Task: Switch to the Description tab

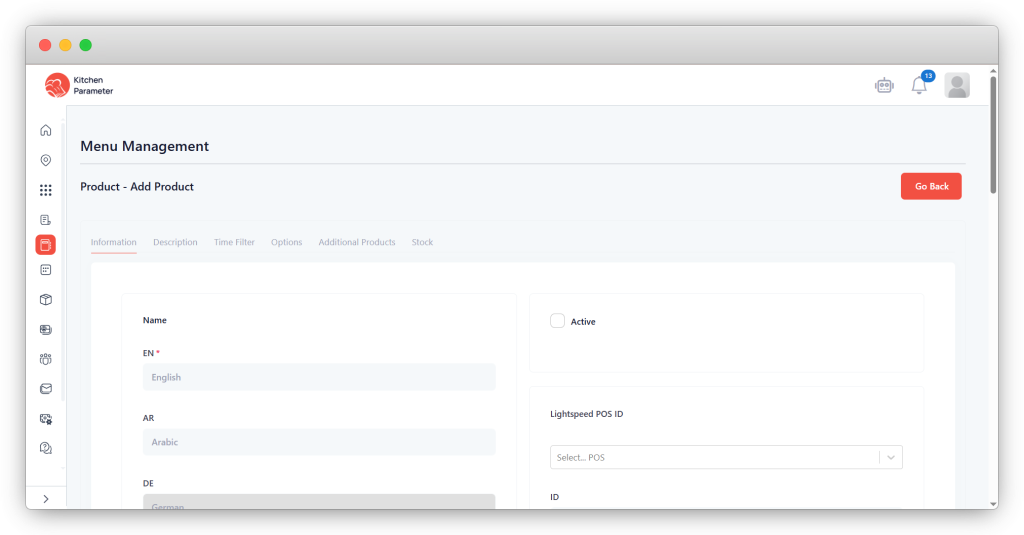Action: coord(175,242)
